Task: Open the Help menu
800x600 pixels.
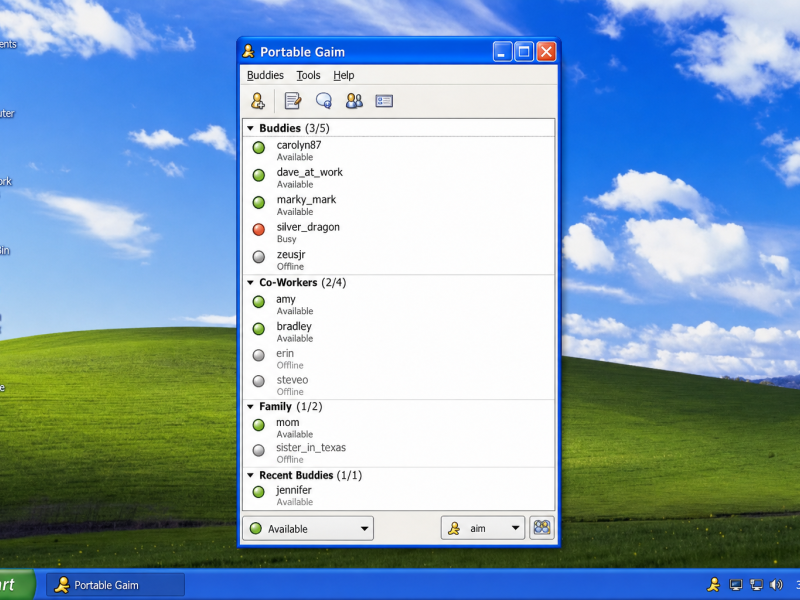Action: [344, 76]
